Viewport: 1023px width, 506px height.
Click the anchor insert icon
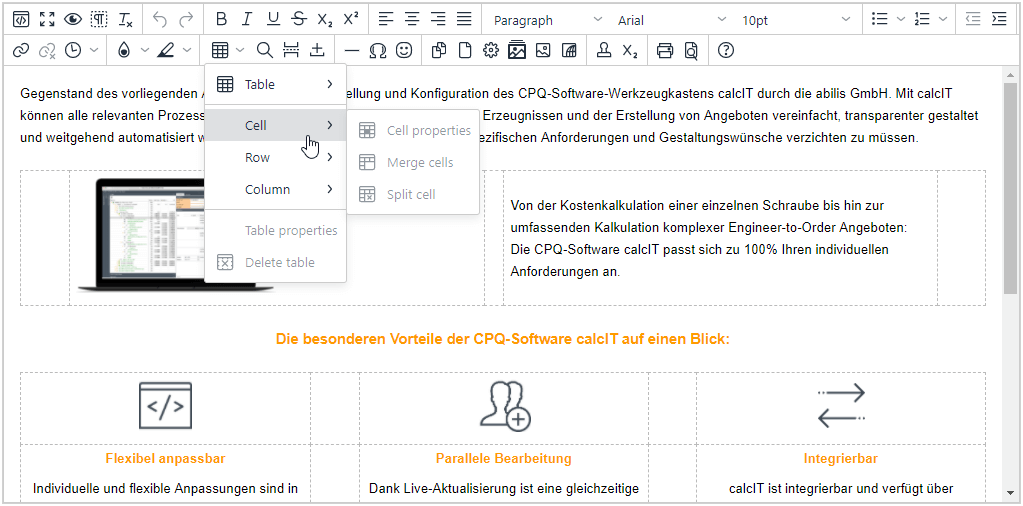317,50
